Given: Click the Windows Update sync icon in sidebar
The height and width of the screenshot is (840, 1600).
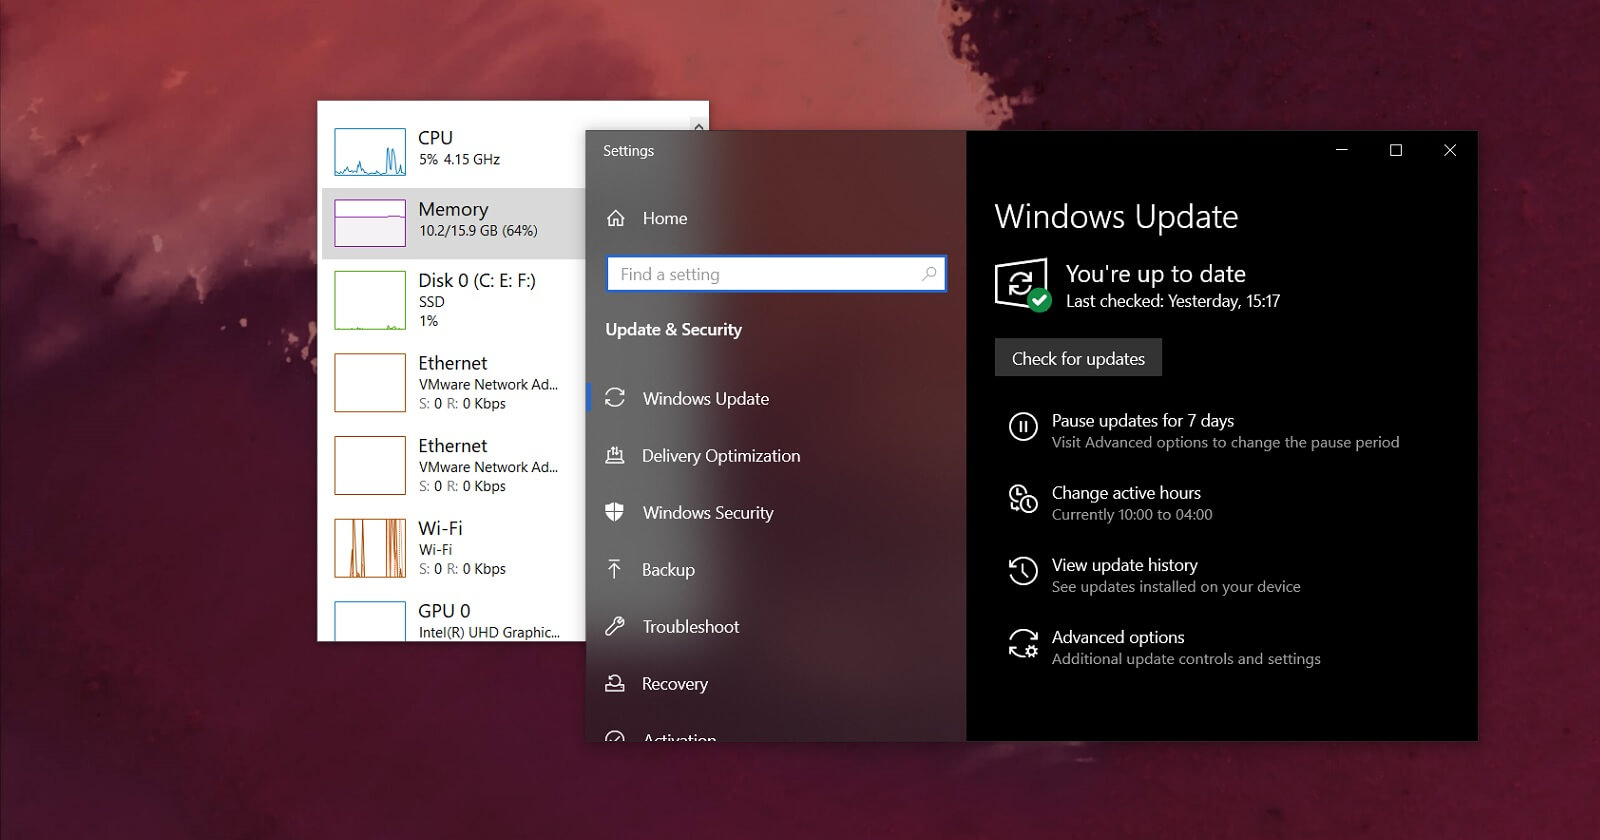Looking at the screenshot, I should 615,398.
